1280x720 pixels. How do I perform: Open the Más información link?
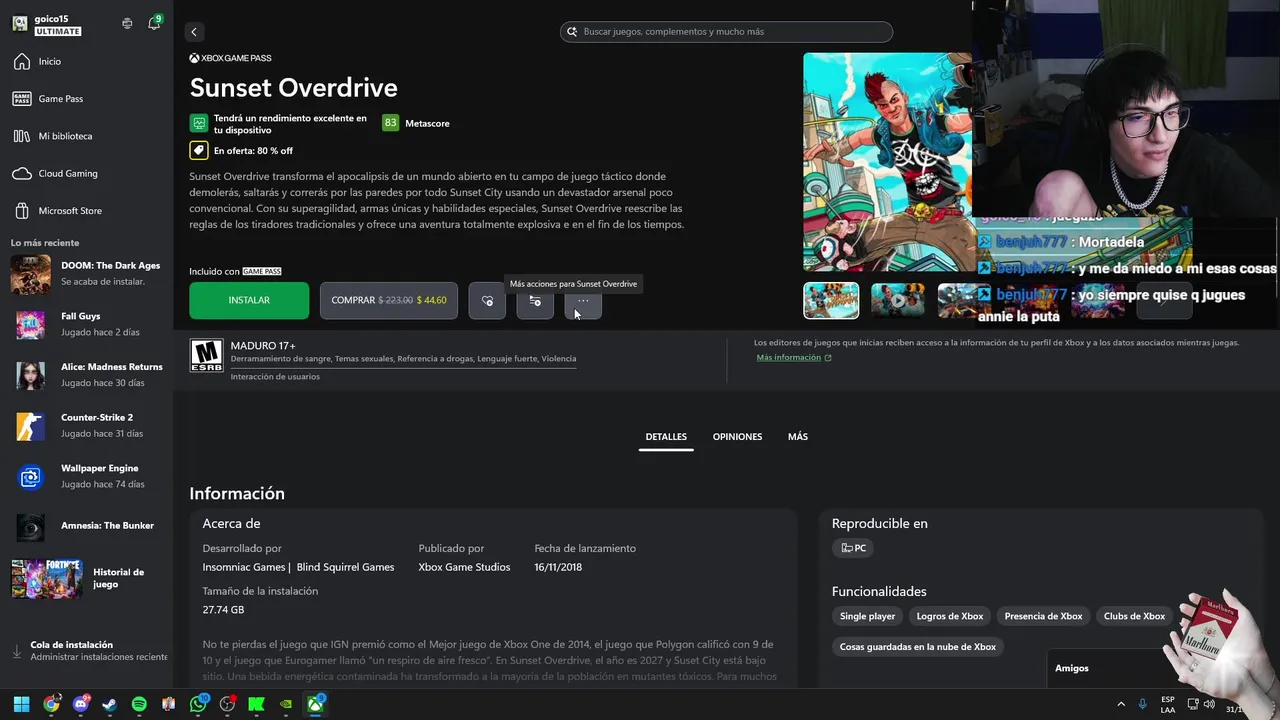point(794,357)
